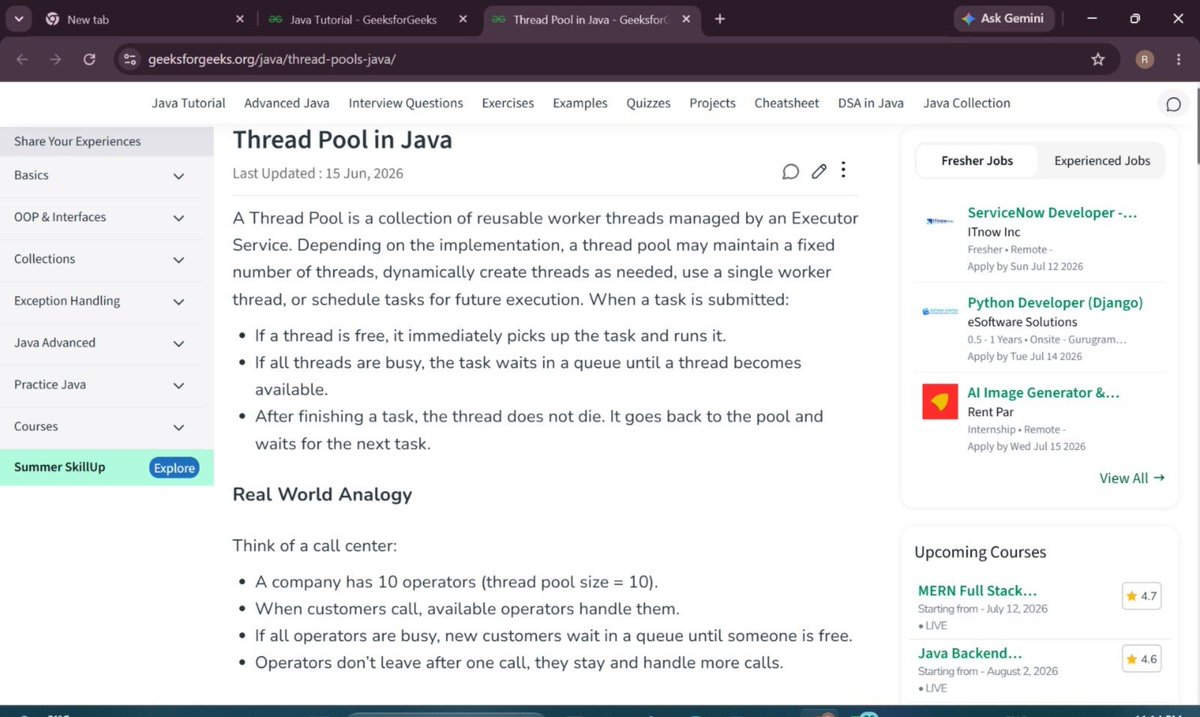Open Java Collection in top navigation

(x=967, y=103)
